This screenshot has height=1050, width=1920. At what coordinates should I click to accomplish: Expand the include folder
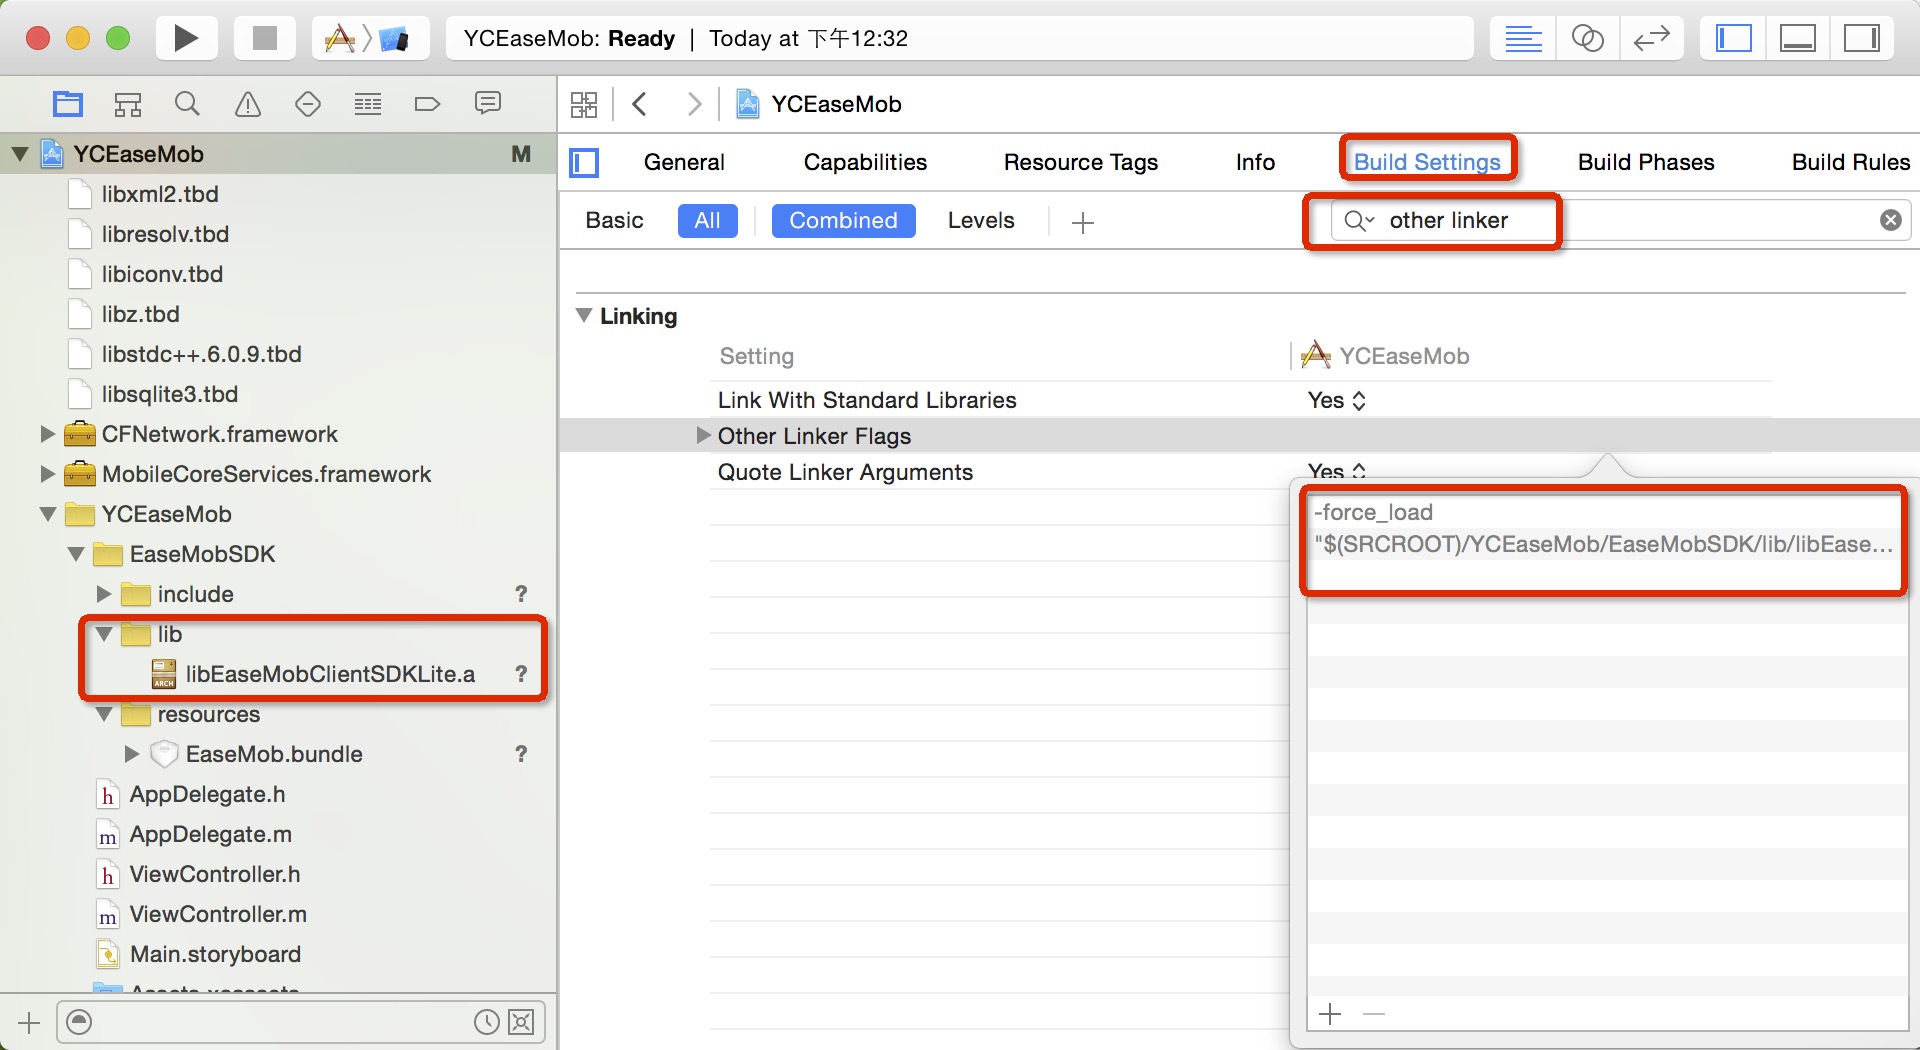pos(103,594)
